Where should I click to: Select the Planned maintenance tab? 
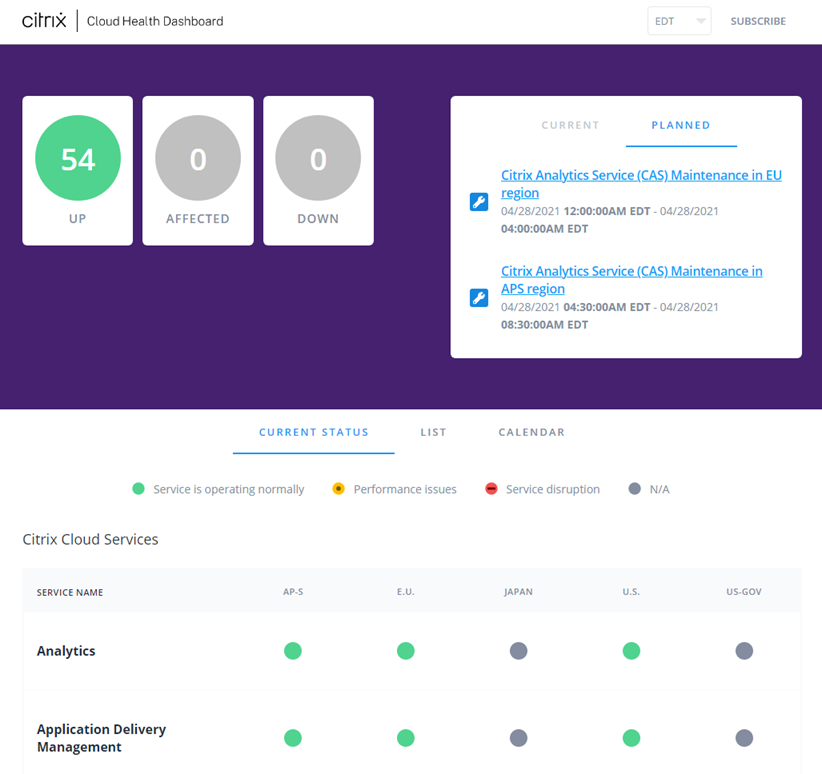click(x=680, y=126)
